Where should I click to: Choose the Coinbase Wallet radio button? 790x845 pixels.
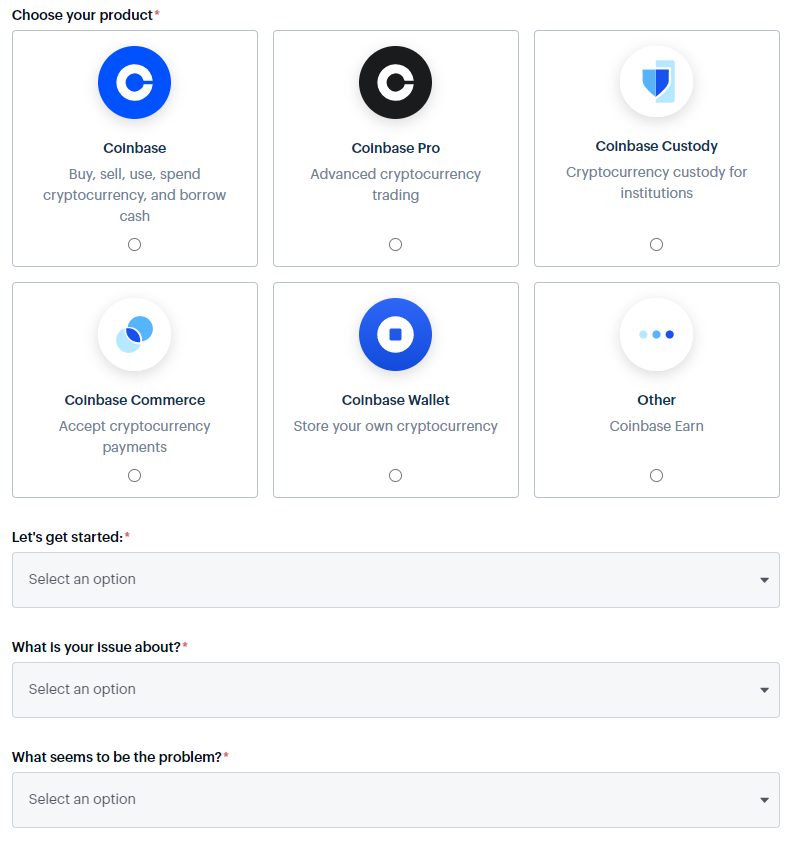tap(396, 475)
